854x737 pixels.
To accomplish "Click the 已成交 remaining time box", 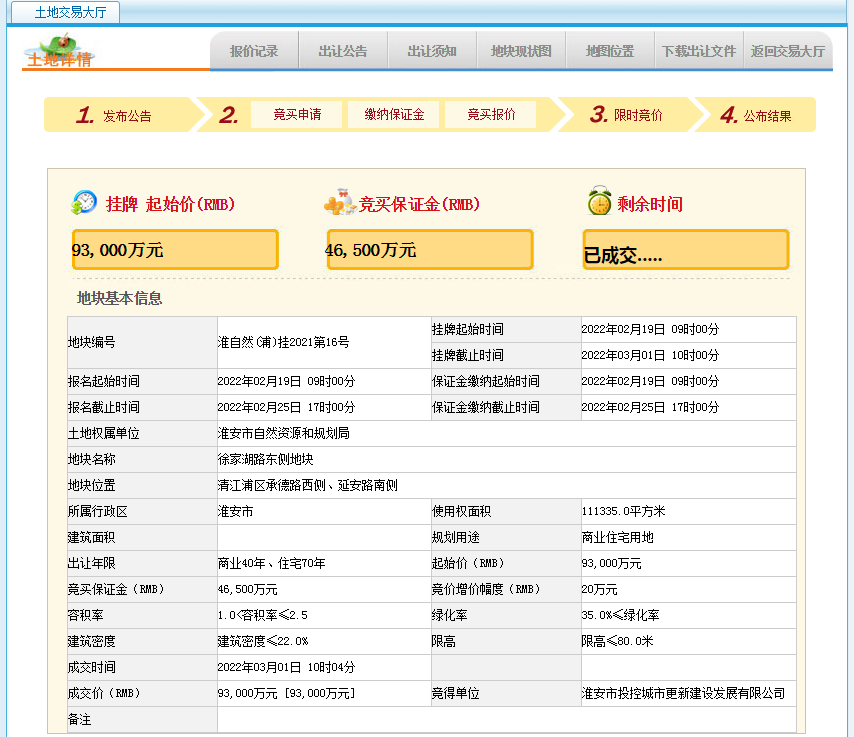I will pyautogui.click(x=686, y=249).
